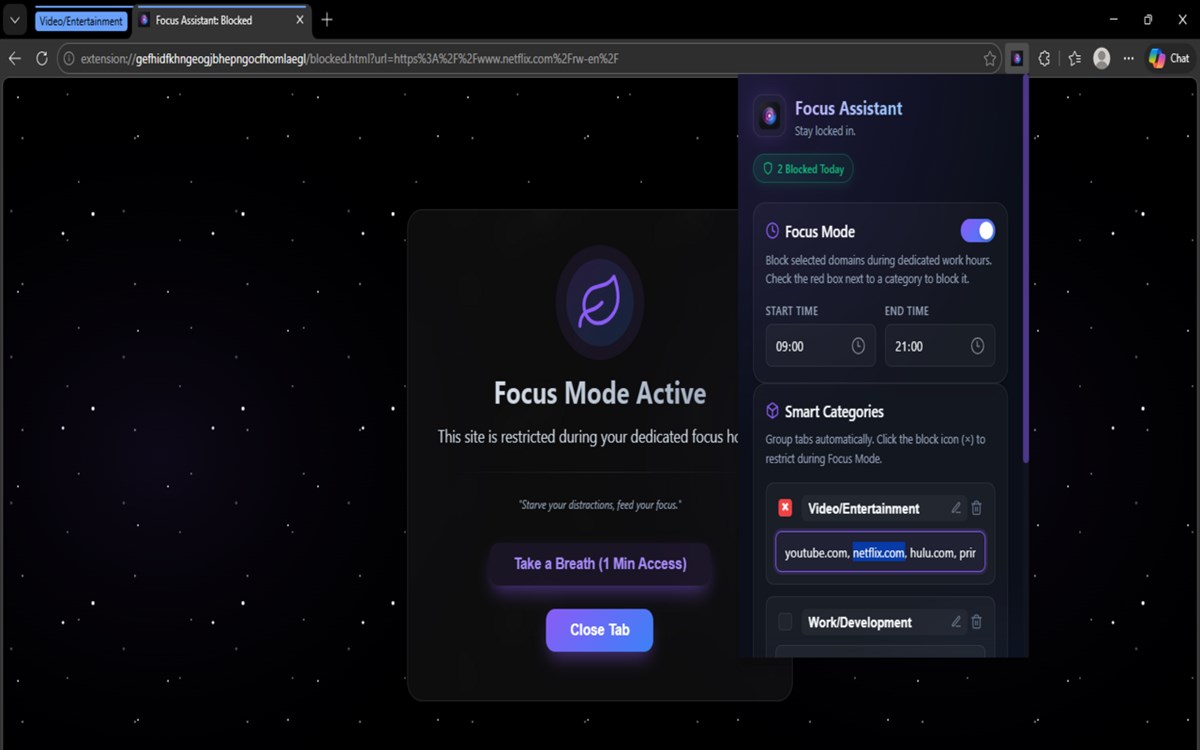Click the Focus Assistant logo in popup
This screenshot has width=1200, height=750.
pyautogui.click(x=769, y=116)
